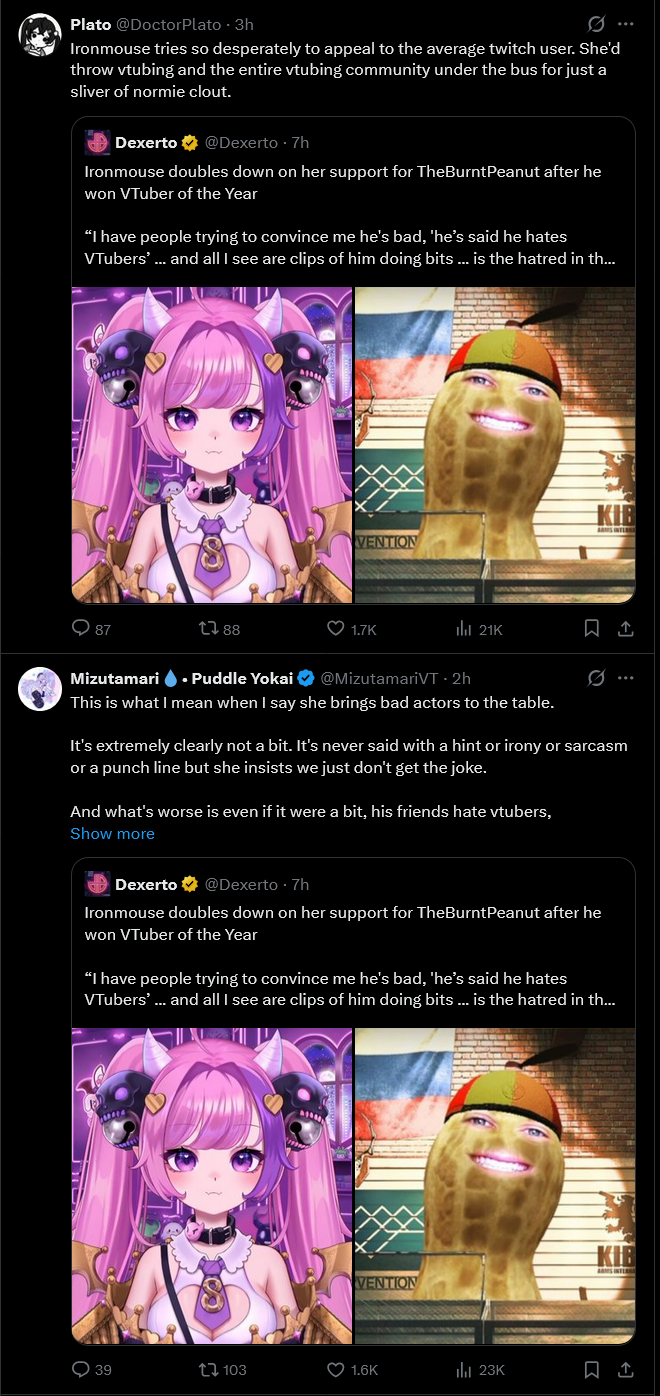Viewport: 660px width, 1396px height.
Task: Open replies on Plato's post with 87 comments
Action: [x=92, y=628]
